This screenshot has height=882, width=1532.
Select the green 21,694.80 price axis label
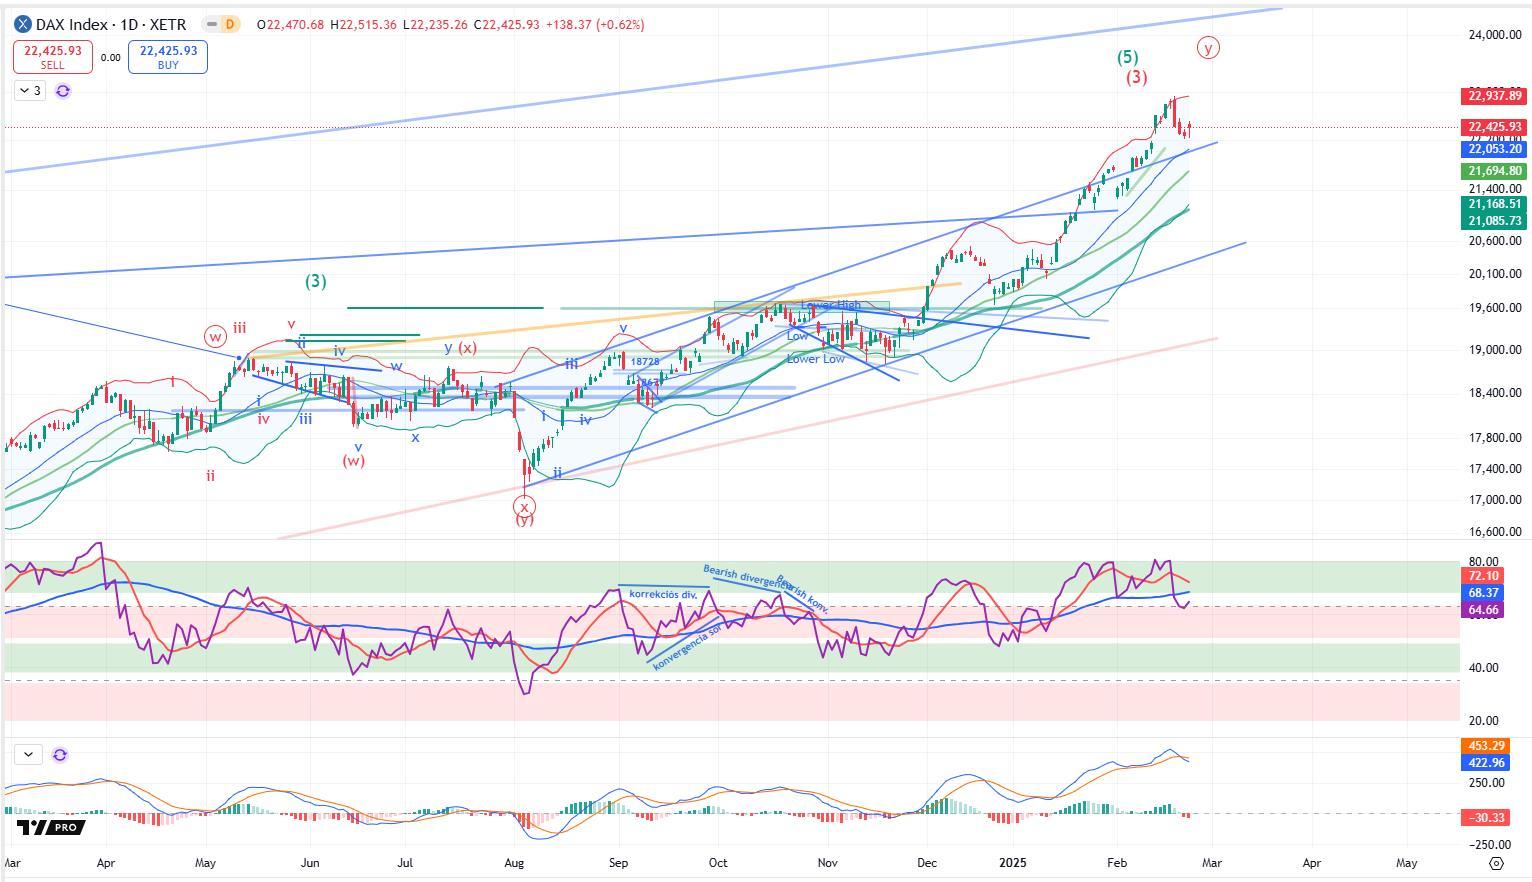[1494, 171]
